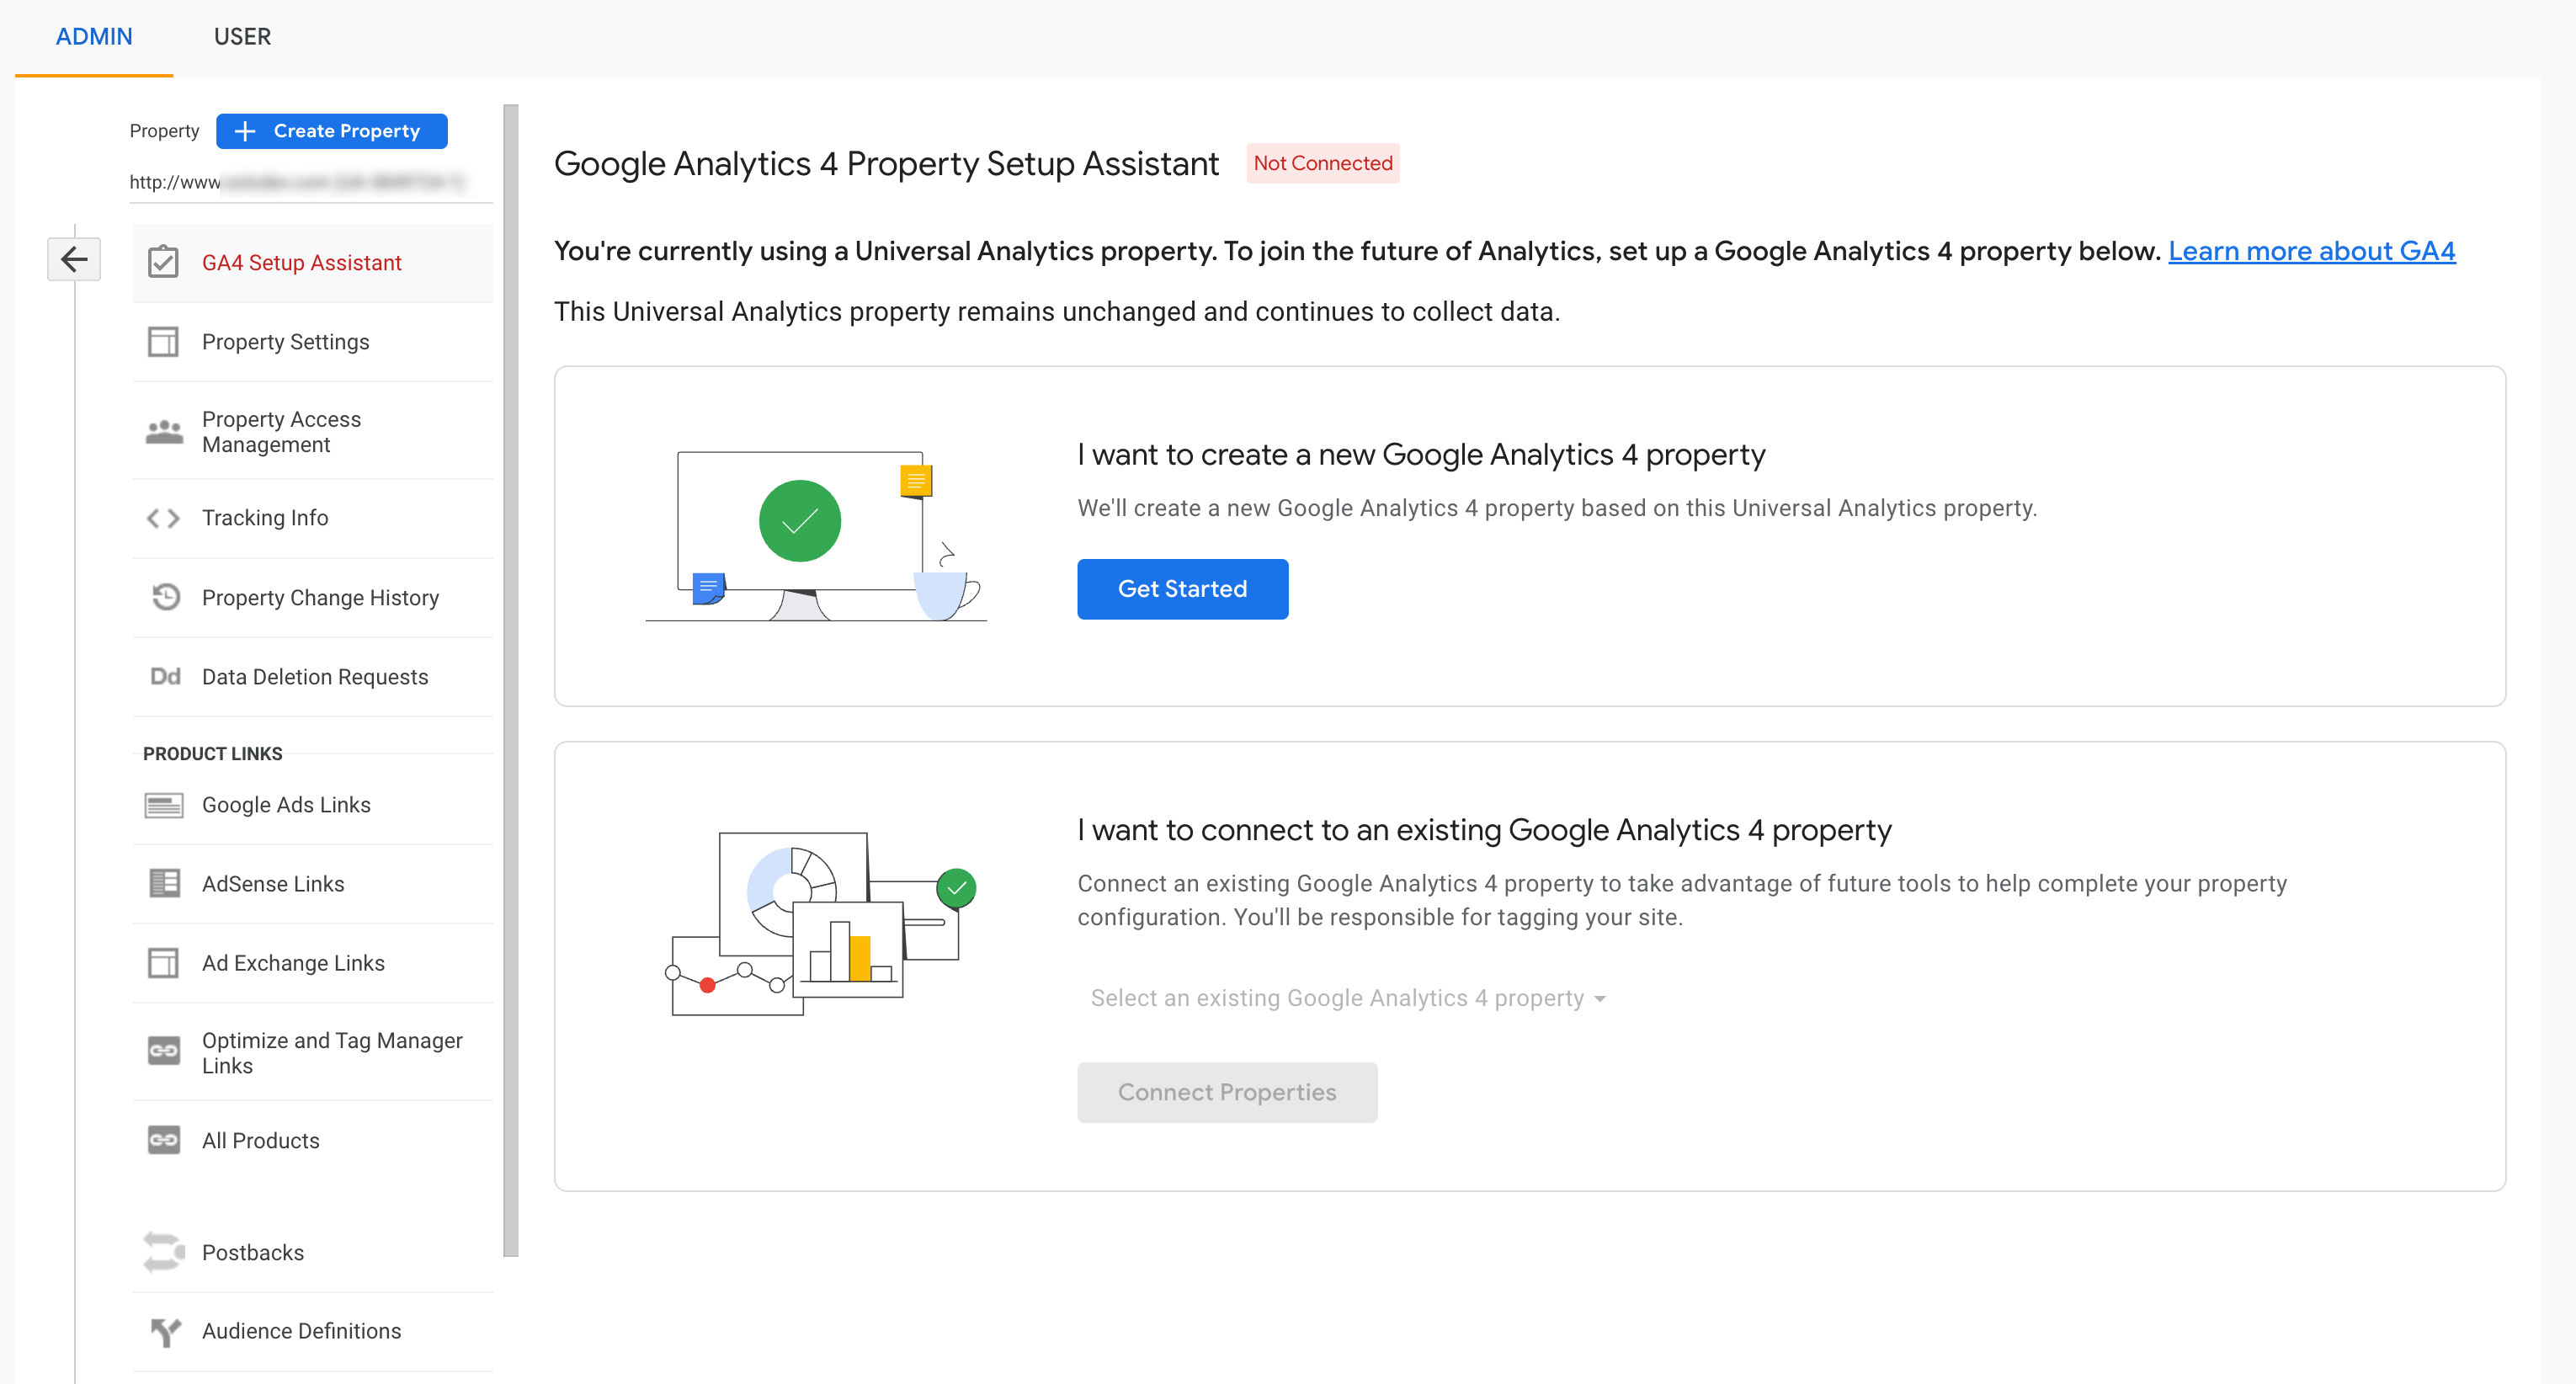This screenshot has width=2576, height=1384.
Task: Open Google Ads Links
Action: coord(313,805)
